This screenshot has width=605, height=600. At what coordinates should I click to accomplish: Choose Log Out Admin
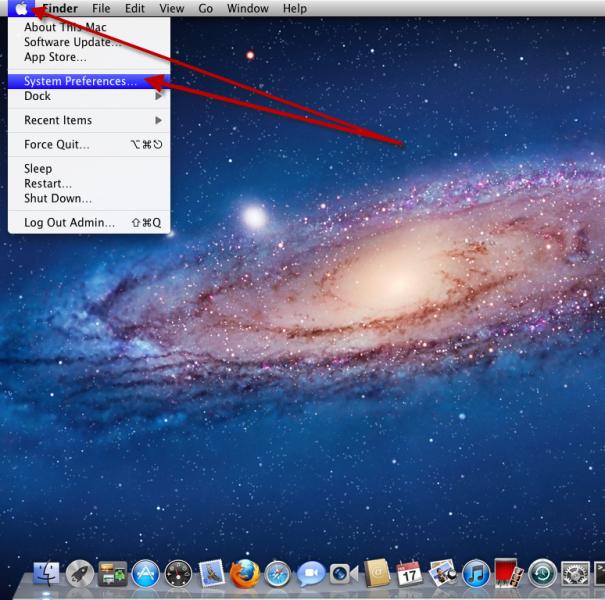point(69,223)
